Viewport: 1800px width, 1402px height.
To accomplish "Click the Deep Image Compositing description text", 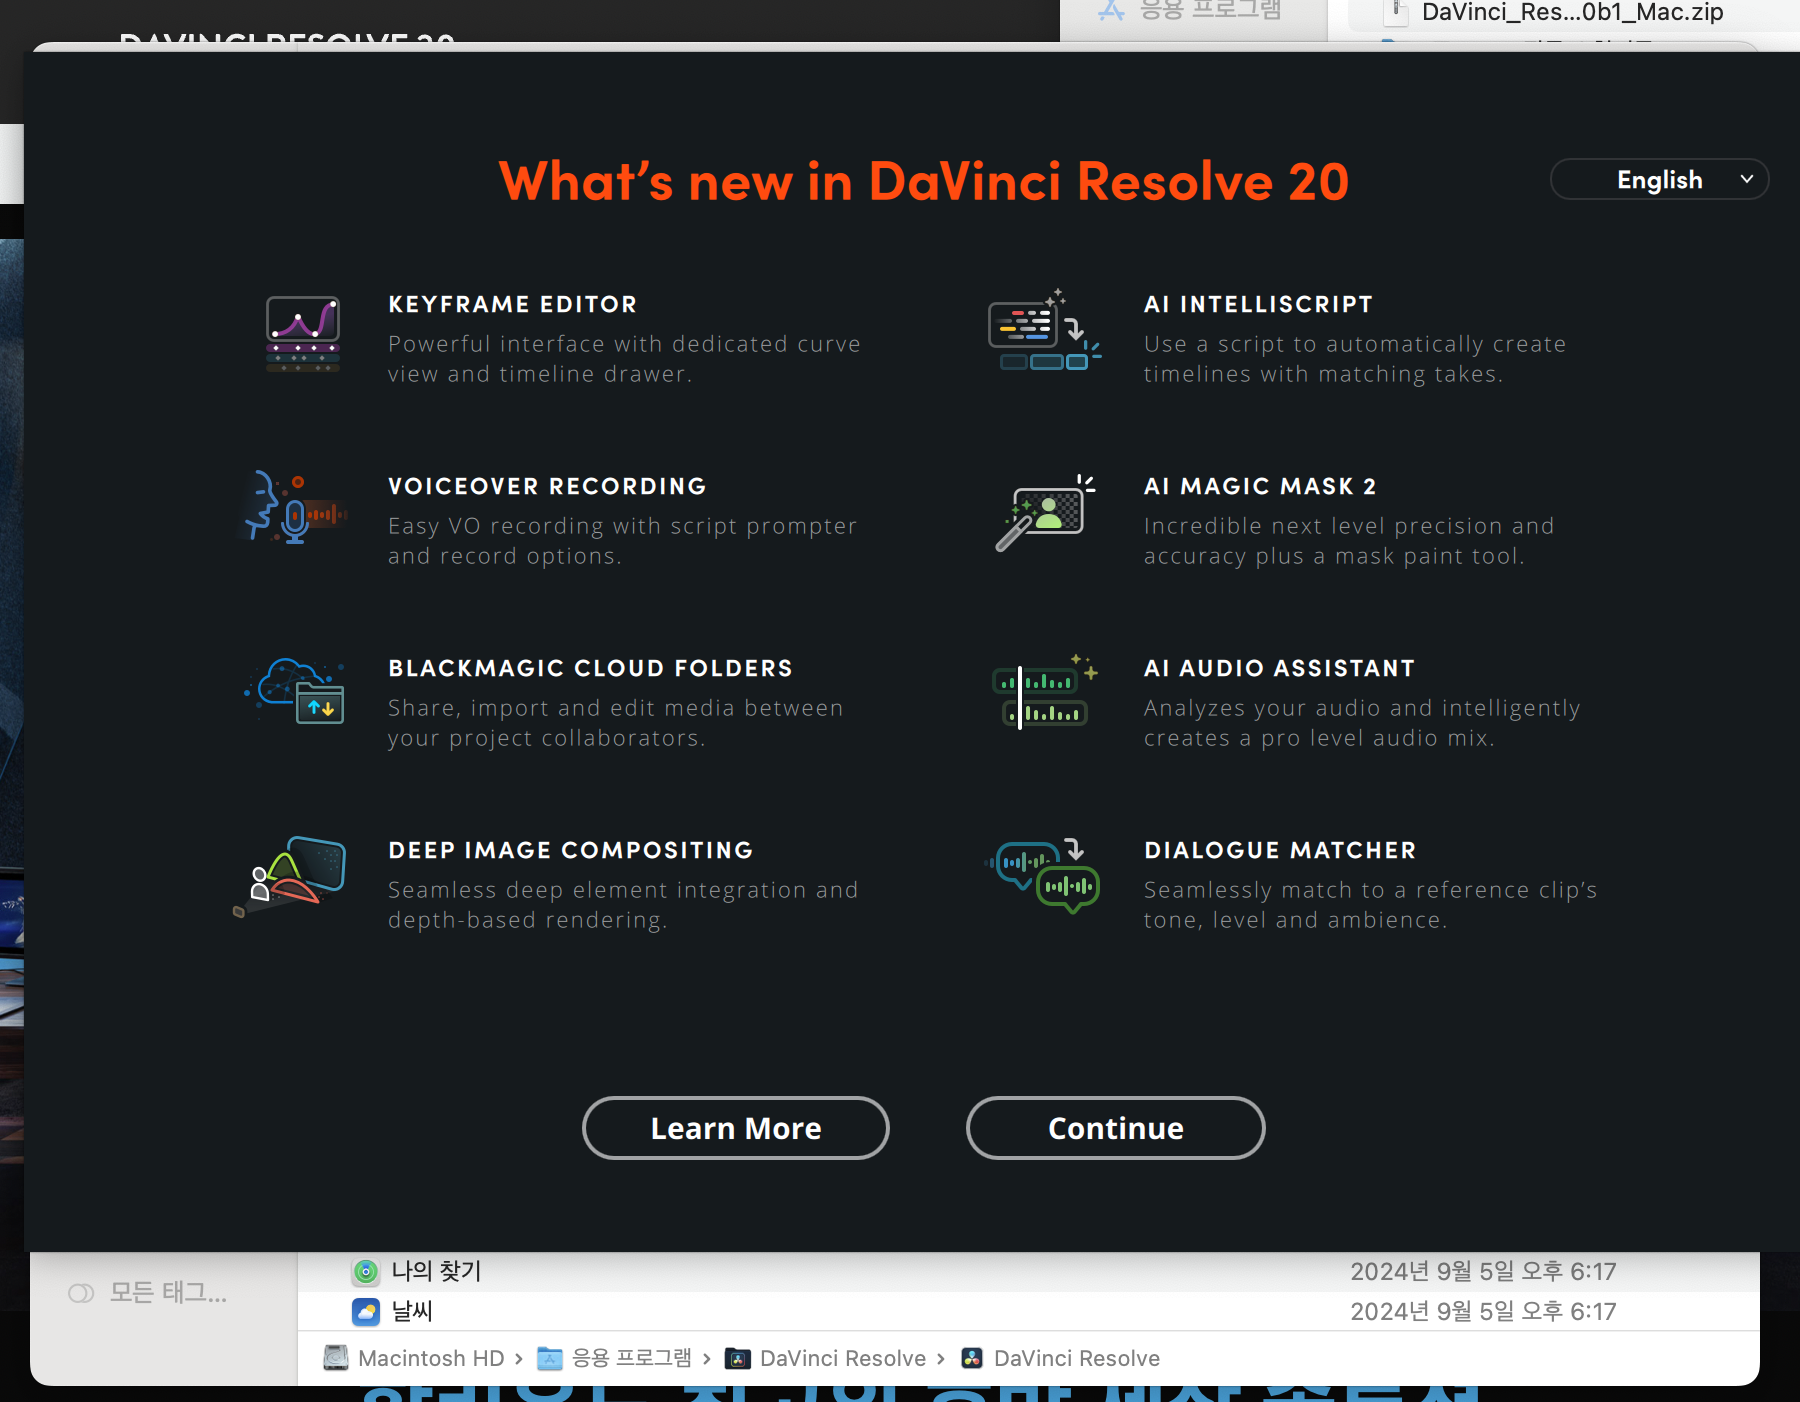I will (x=623, y=905).
